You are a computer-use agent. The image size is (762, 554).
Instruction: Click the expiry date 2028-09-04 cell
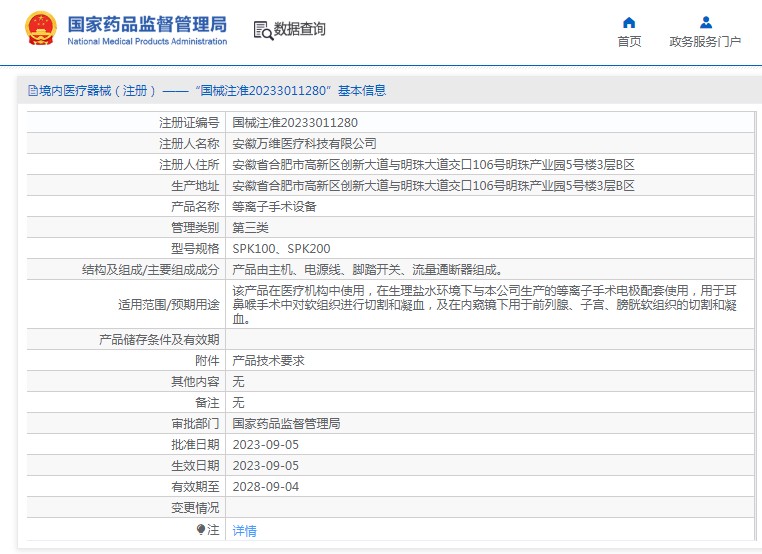[265, 486]
